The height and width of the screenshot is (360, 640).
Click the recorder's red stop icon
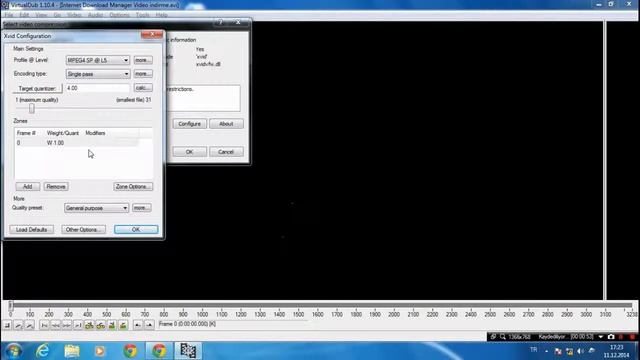pos(632,337)
